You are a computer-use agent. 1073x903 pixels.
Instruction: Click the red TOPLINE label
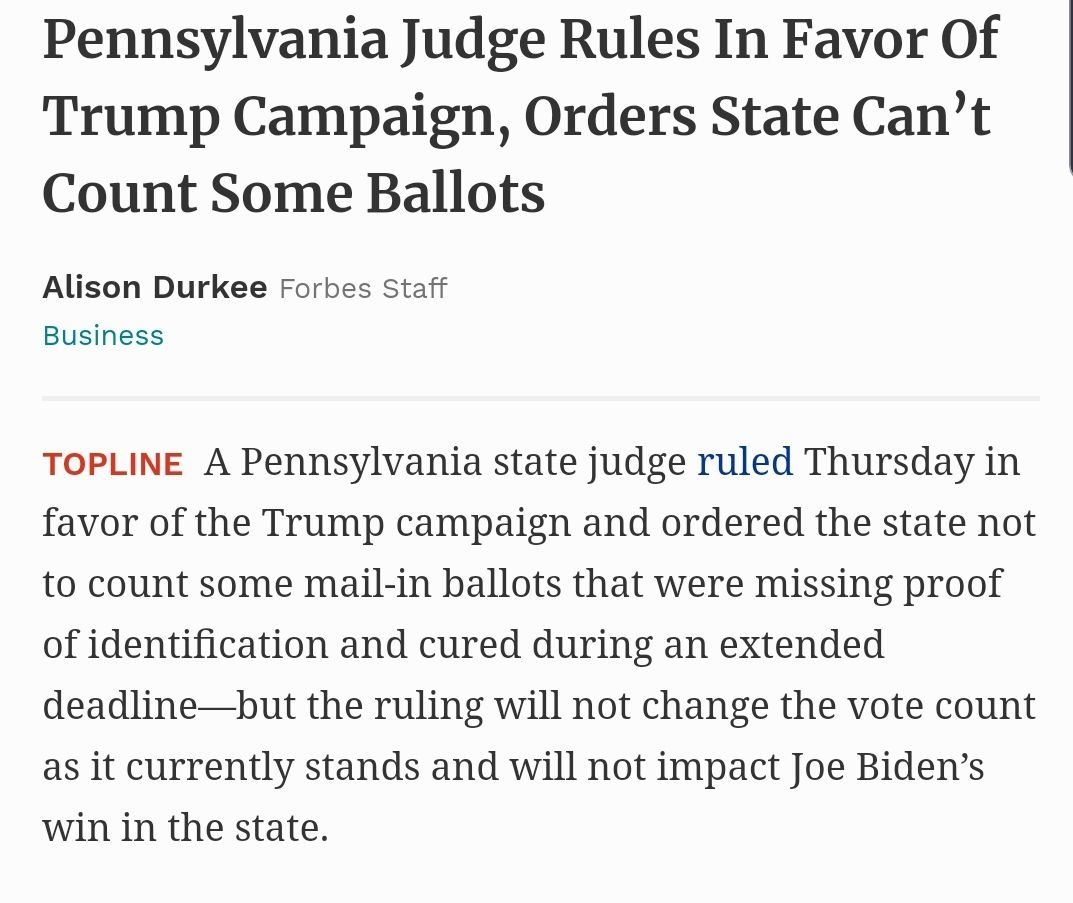tap(113, 465)
